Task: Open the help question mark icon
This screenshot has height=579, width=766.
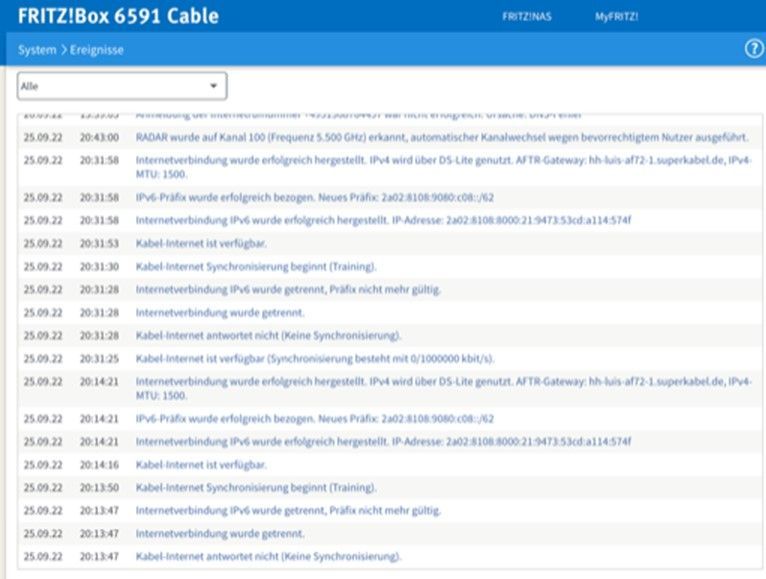Action: [754, 49]
